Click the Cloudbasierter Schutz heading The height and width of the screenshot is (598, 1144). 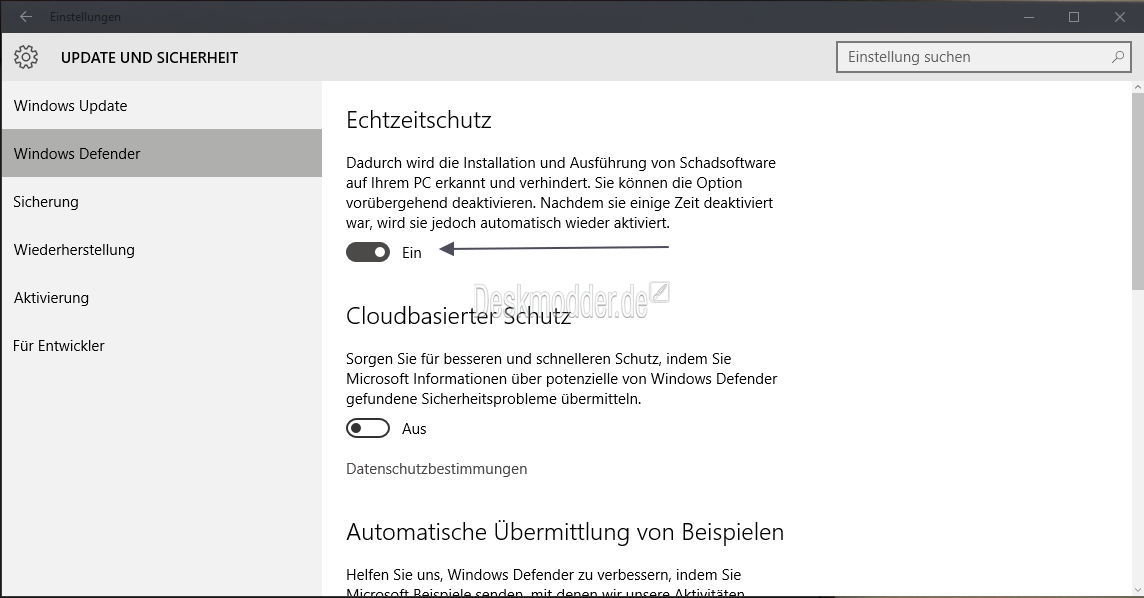point(458,316)
